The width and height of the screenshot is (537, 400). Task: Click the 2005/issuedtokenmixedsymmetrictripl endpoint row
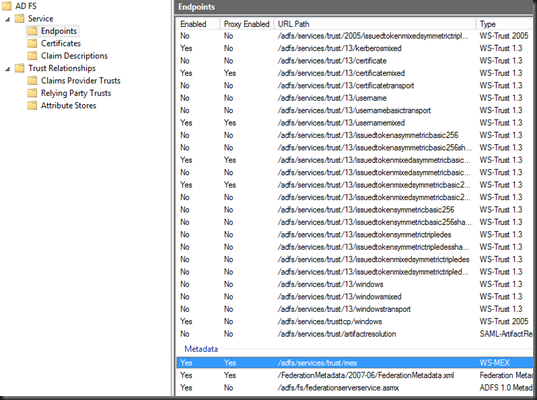click(x=355, y=36)
